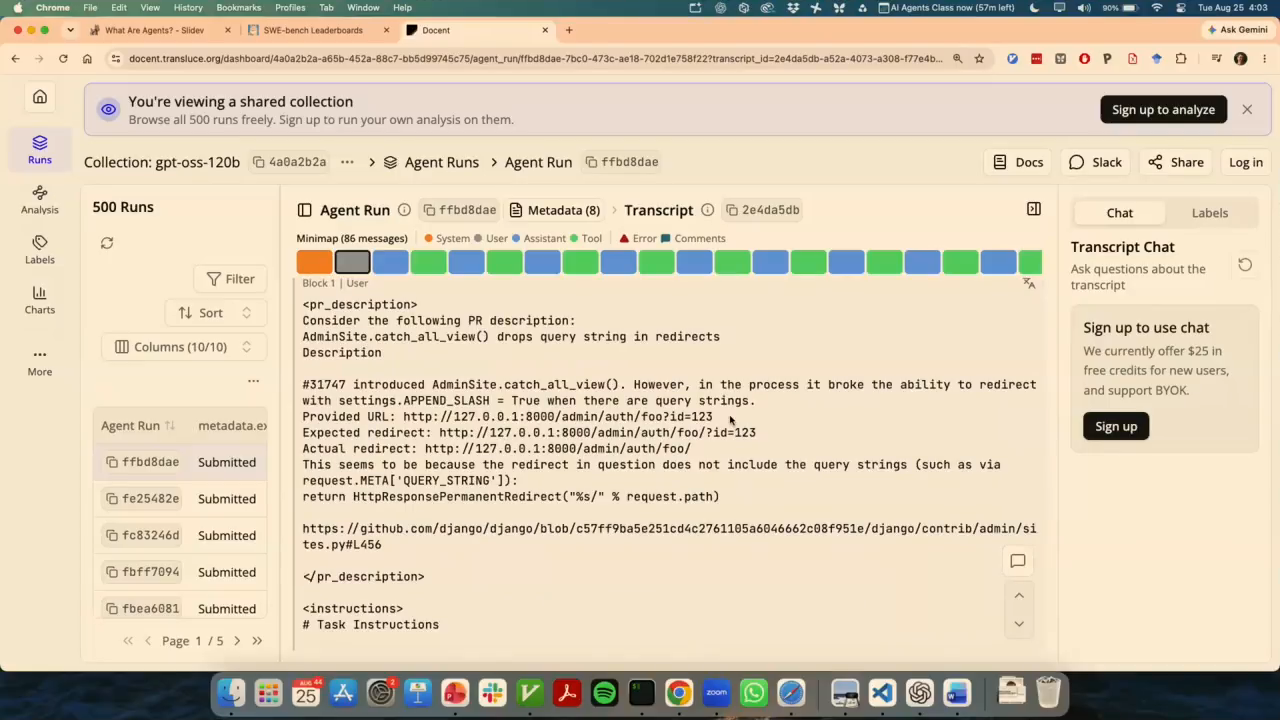1280x720 pixels.
Task: Click Log in link
Action: click(1246, 162)
